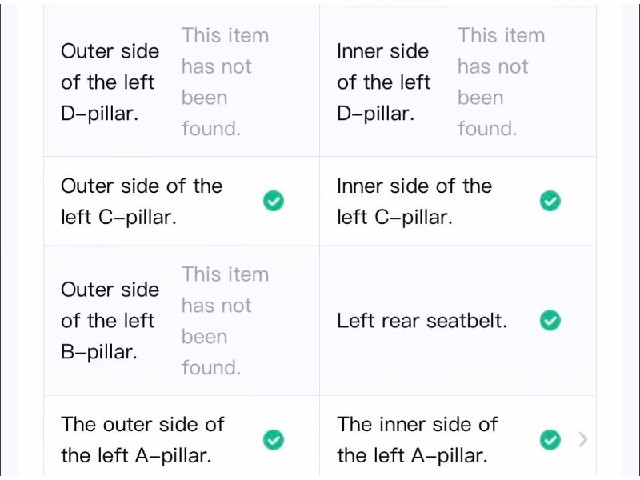Select 'Inner side of the left D-pillar' label
640x480 pixels.
coord(383,82)
